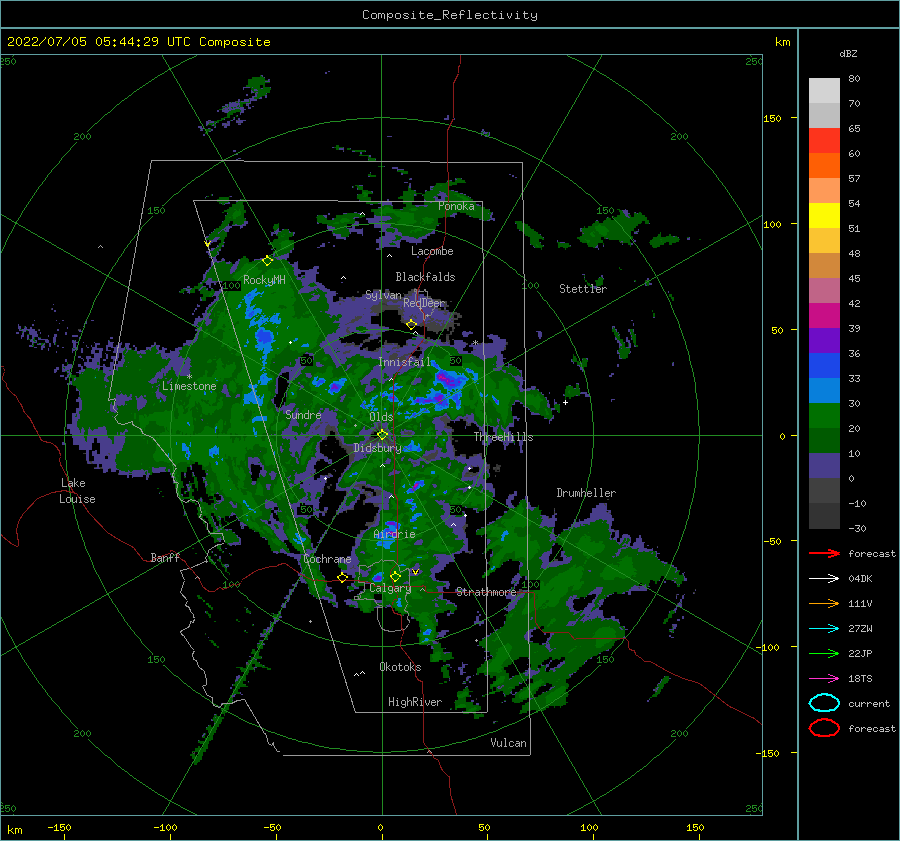
Task: Click the Banff label on the map
Action: pyautogui.click(x=165, y=557)
